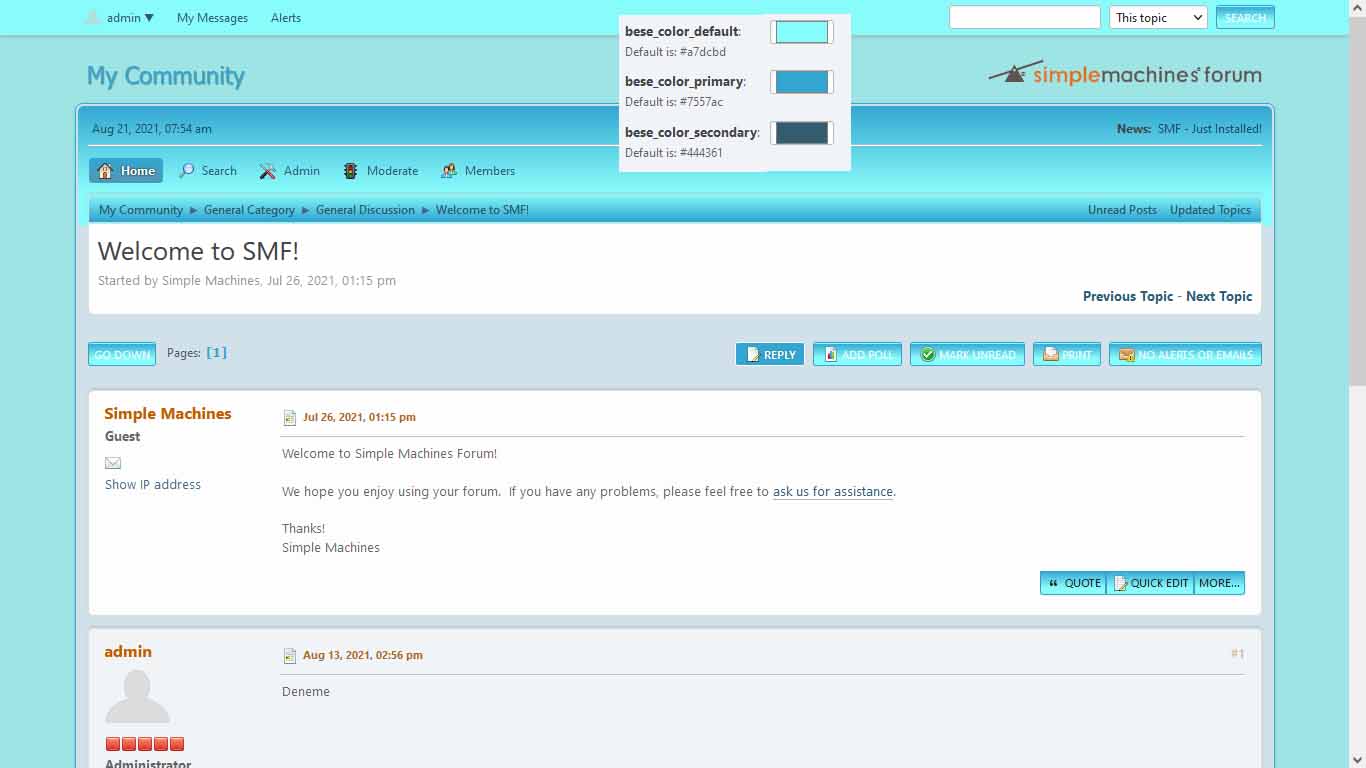
Task: Click the Simple Machines Forum logo
Action: tap(1125, 73)
